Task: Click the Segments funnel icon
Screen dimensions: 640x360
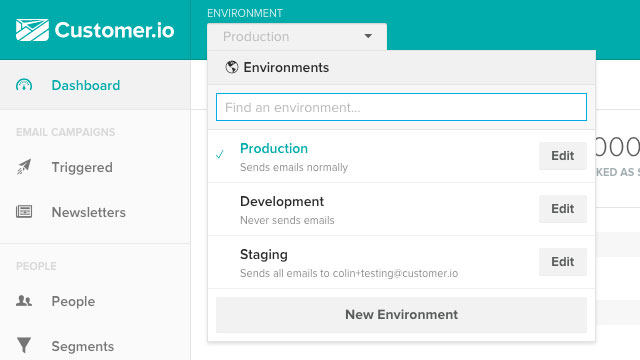Action: pos(24,345)
